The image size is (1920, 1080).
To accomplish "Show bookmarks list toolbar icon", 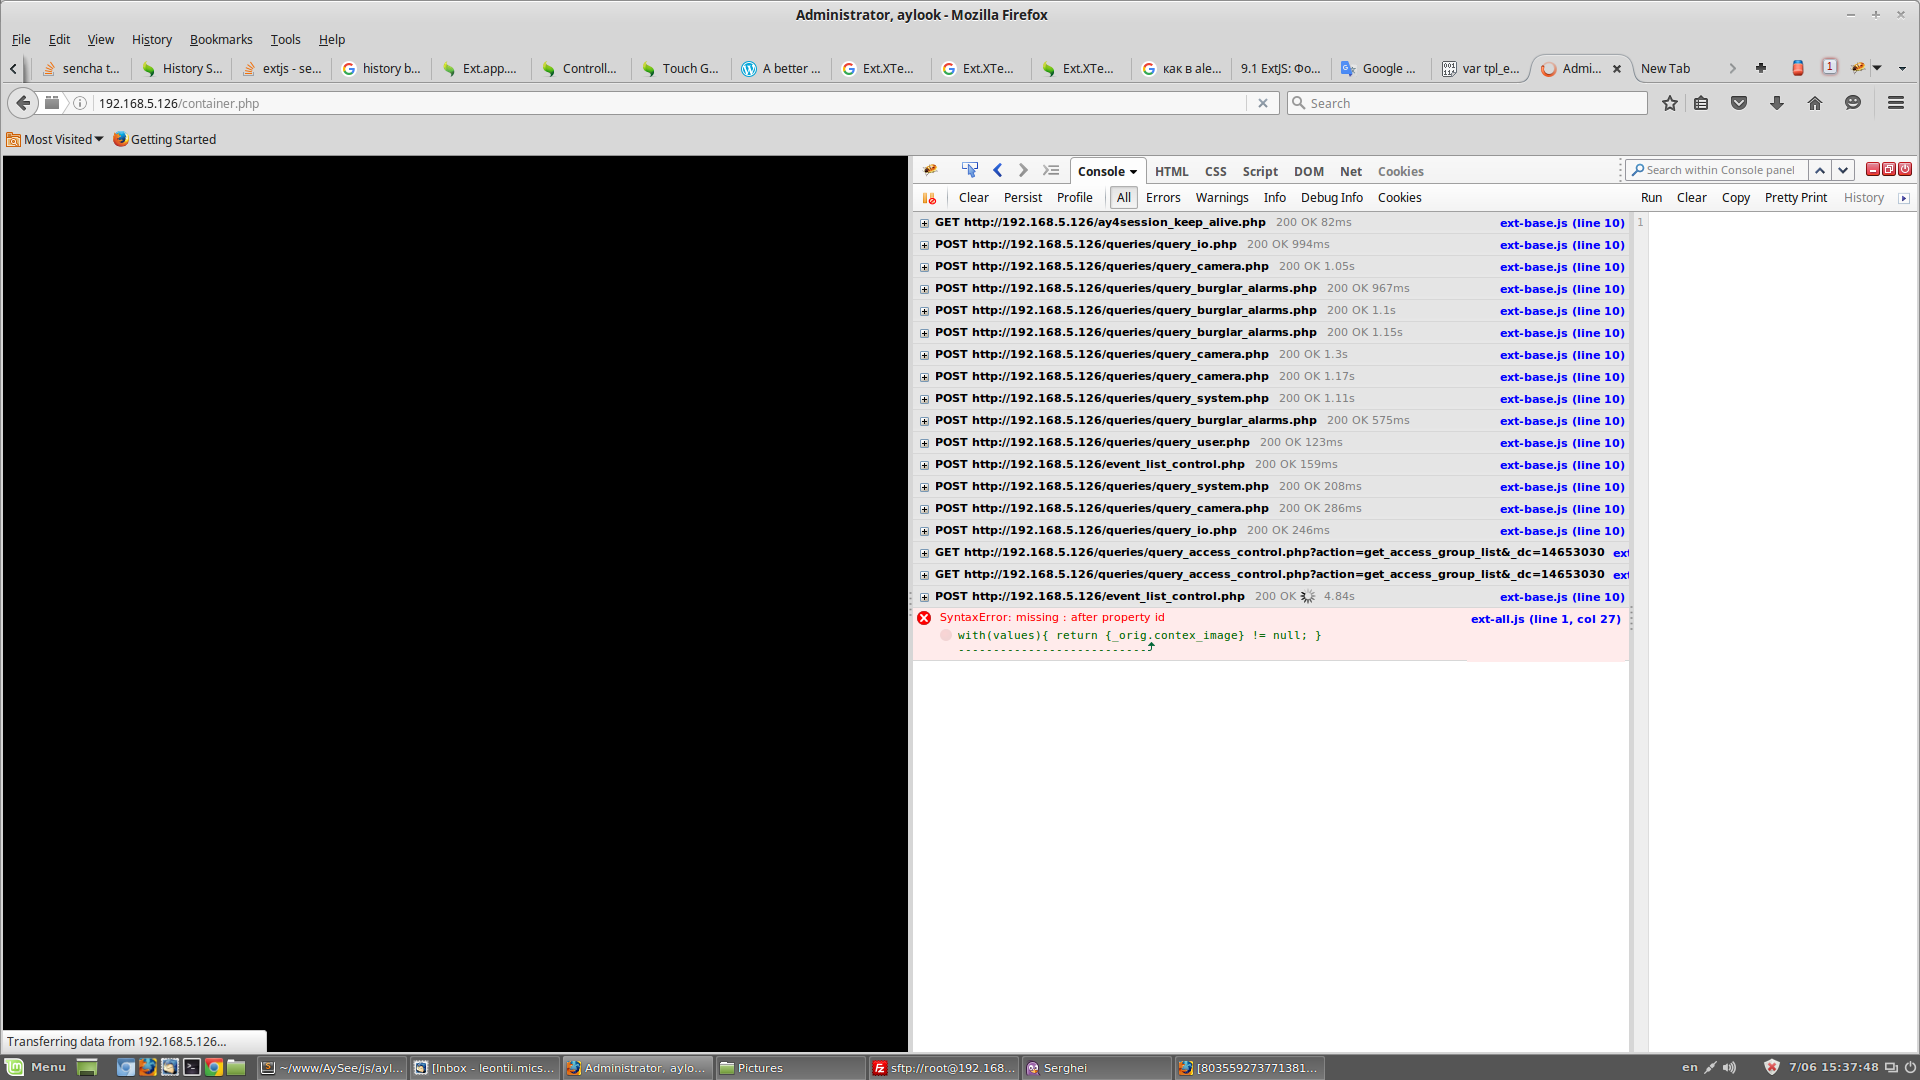I will point(1701,103).
